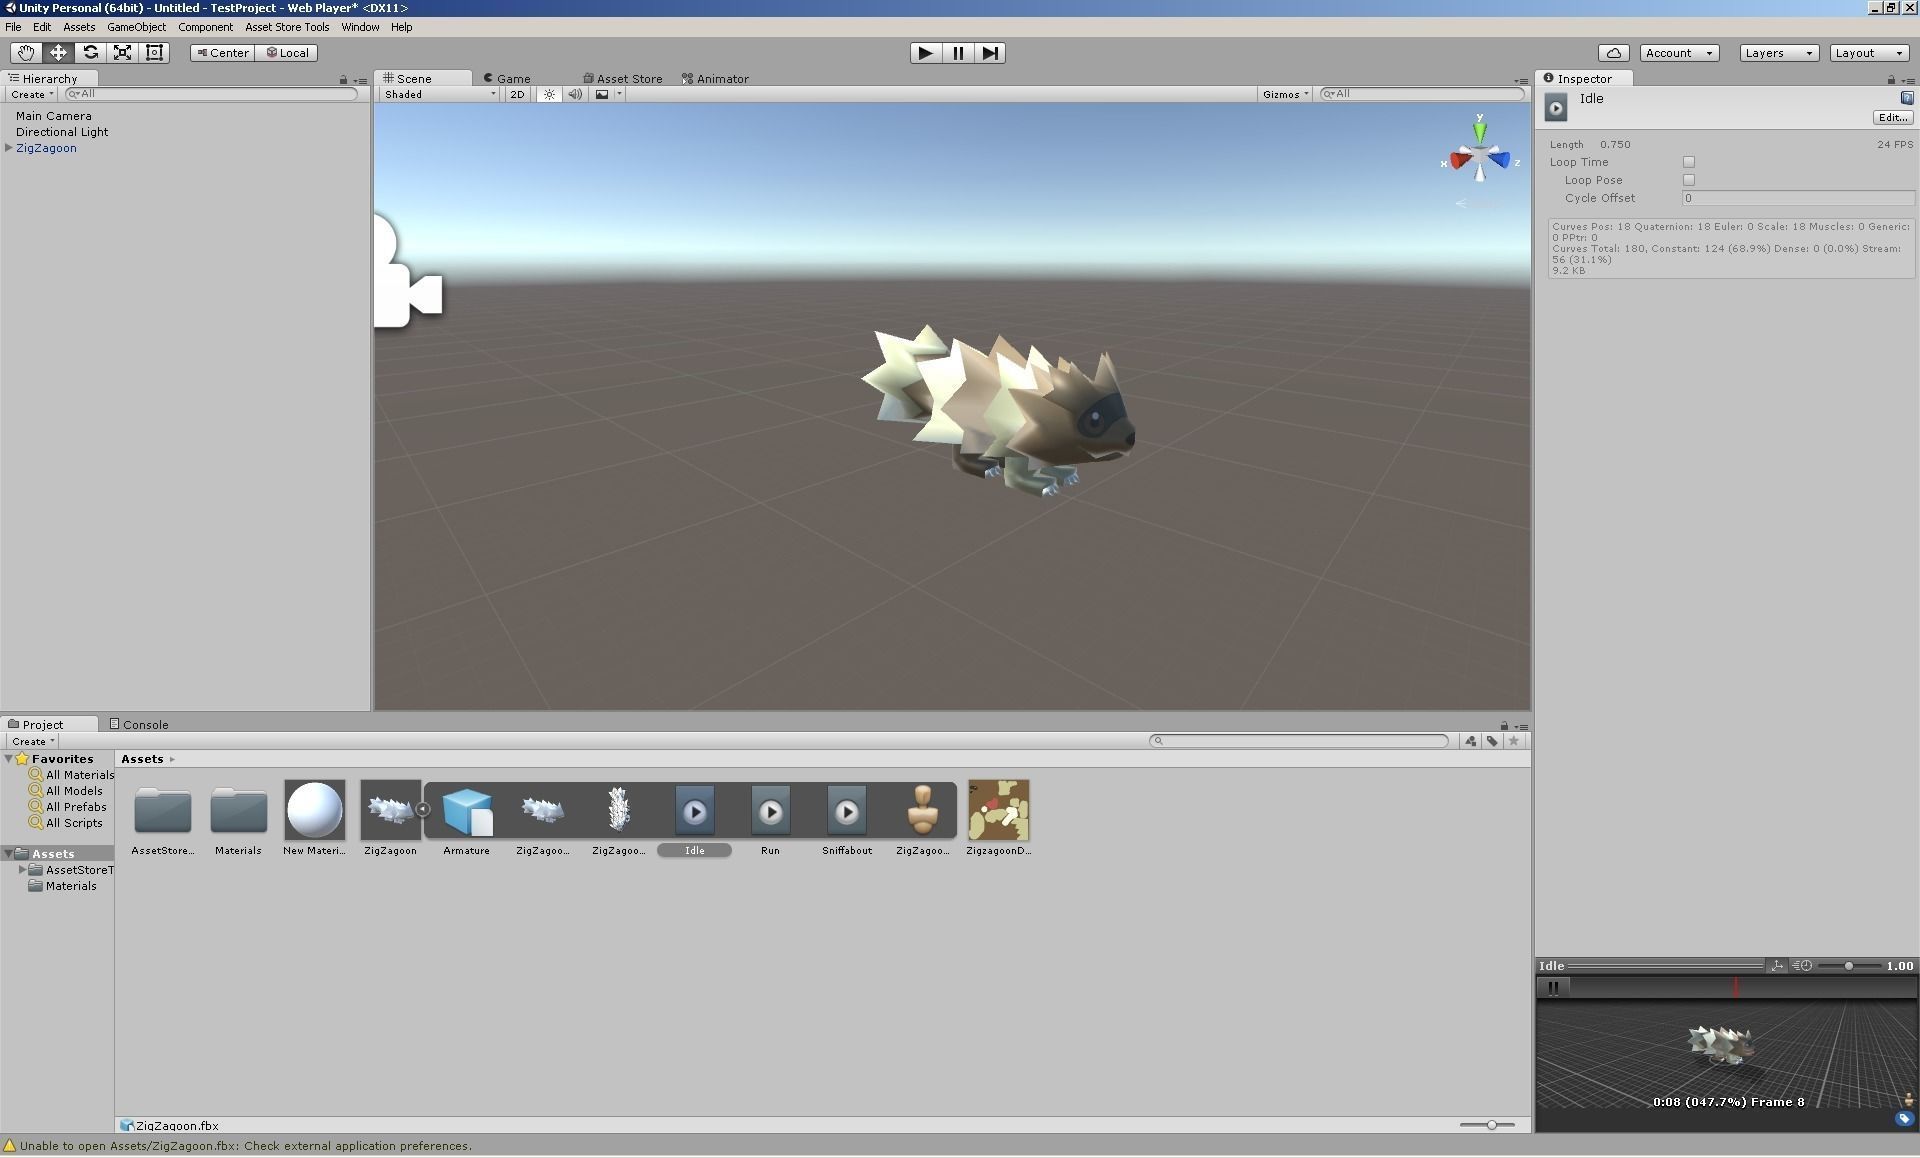Toggle scene audio speaker icon

point(575,94)
